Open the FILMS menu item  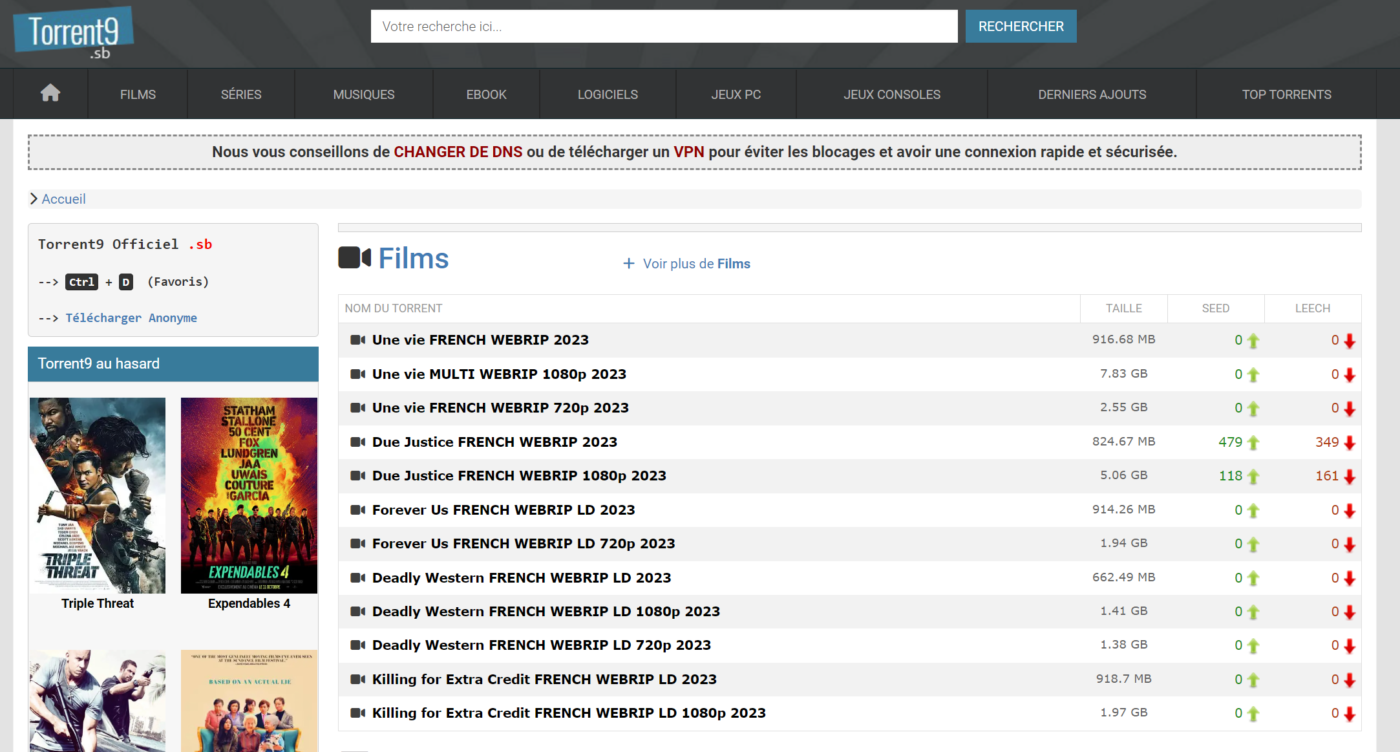[x=137, y=93]
